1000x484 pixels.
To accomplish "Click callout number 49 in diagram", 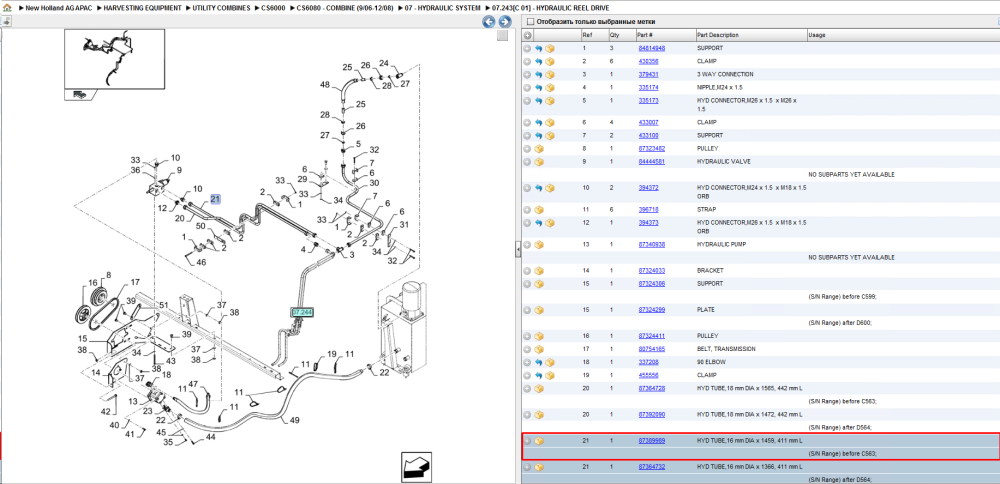I will [x=295, y=420].
